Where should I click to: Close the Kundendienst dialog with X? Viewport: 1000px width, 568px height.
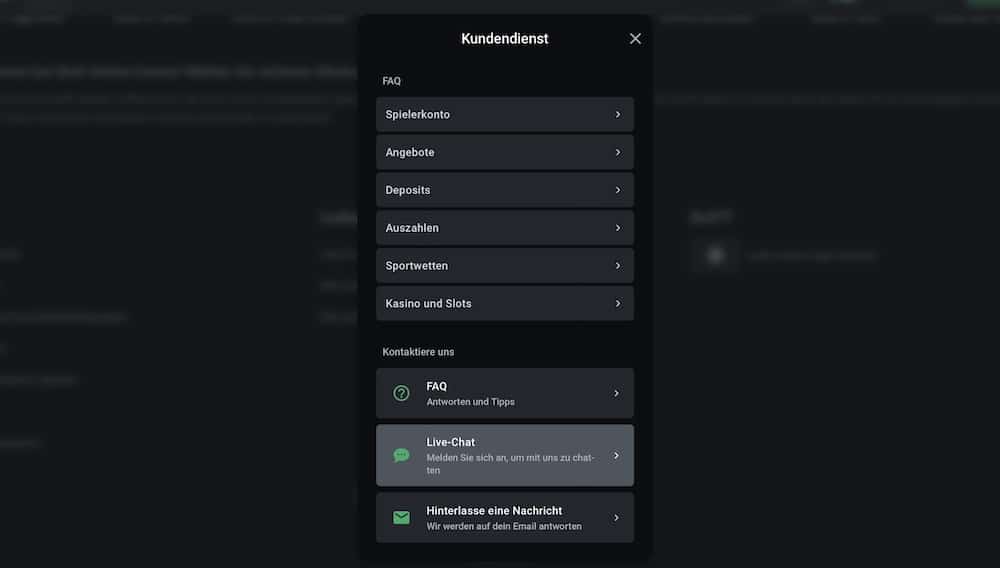pos(635,39)
